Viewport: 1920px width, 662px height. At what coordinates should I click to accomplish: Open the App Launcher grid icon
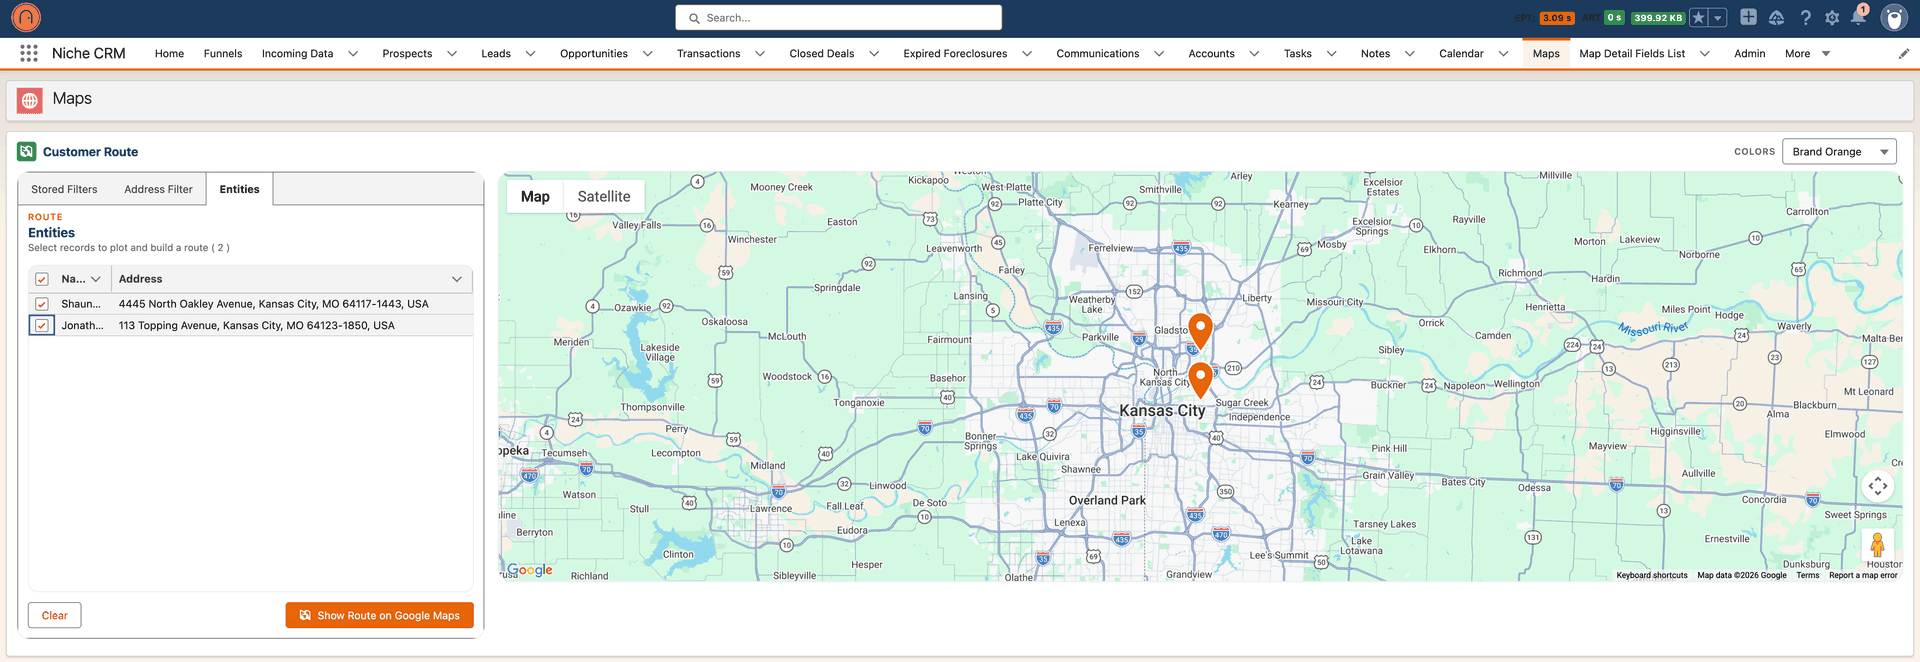click(x=29, y=53)
